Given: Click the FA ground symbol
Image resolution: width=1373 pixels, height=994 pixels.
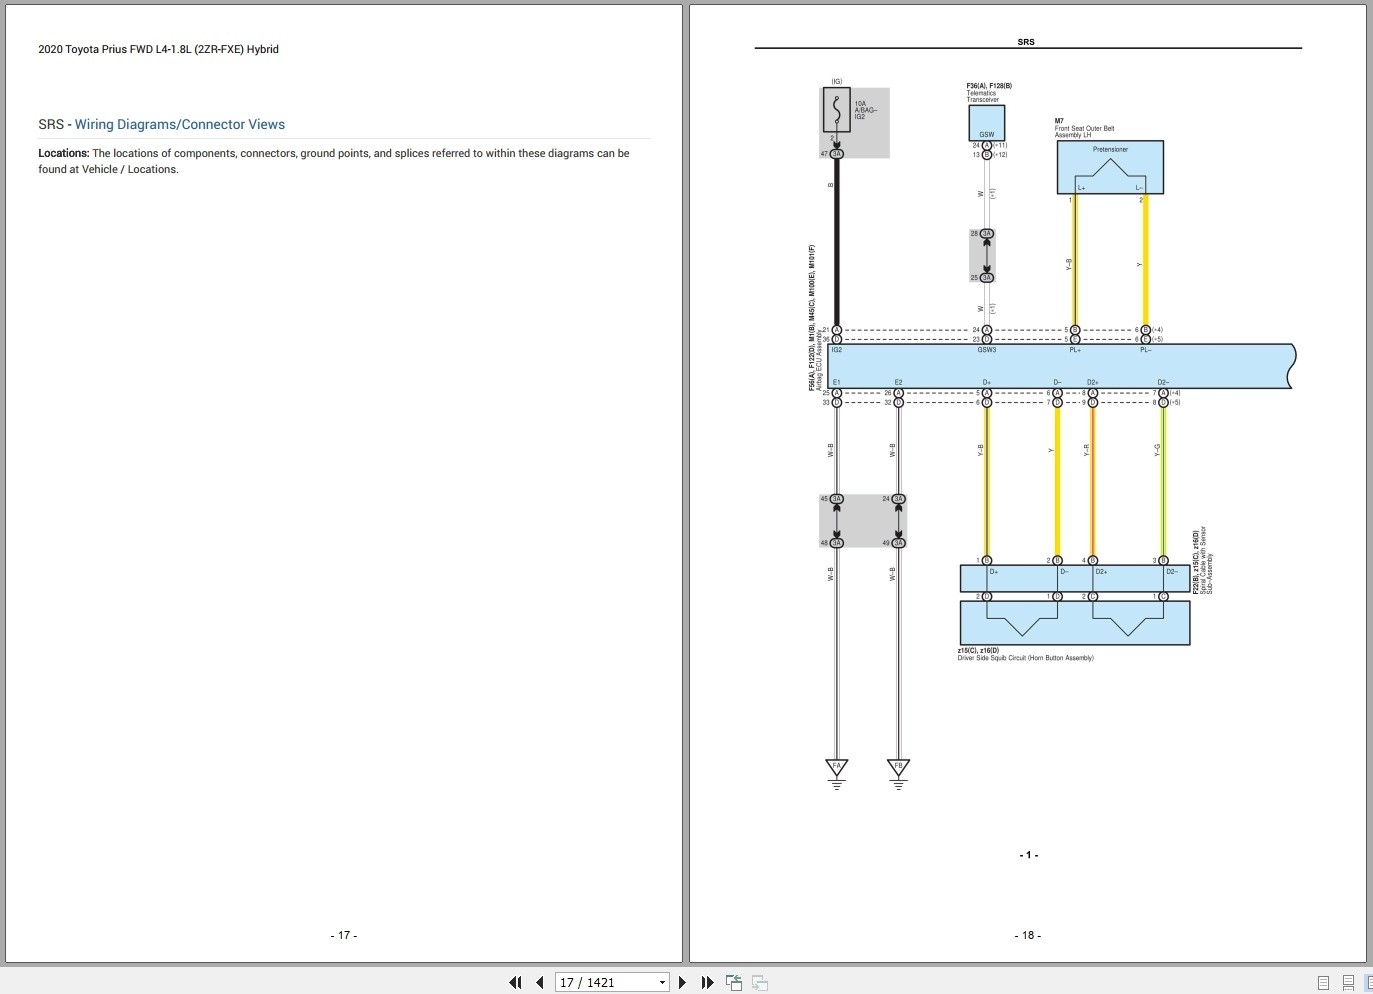Looking at the screenshot, I should point(837,773).
